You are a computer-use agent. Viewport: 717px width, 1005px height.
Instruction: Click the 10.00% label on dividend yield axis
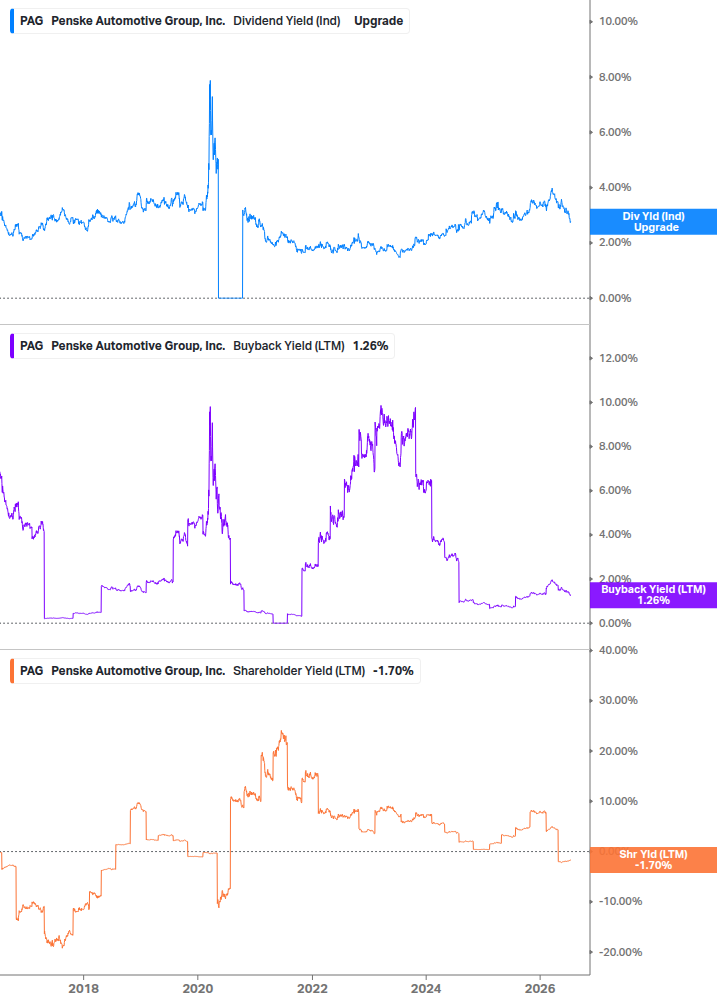tap(618, 21)
